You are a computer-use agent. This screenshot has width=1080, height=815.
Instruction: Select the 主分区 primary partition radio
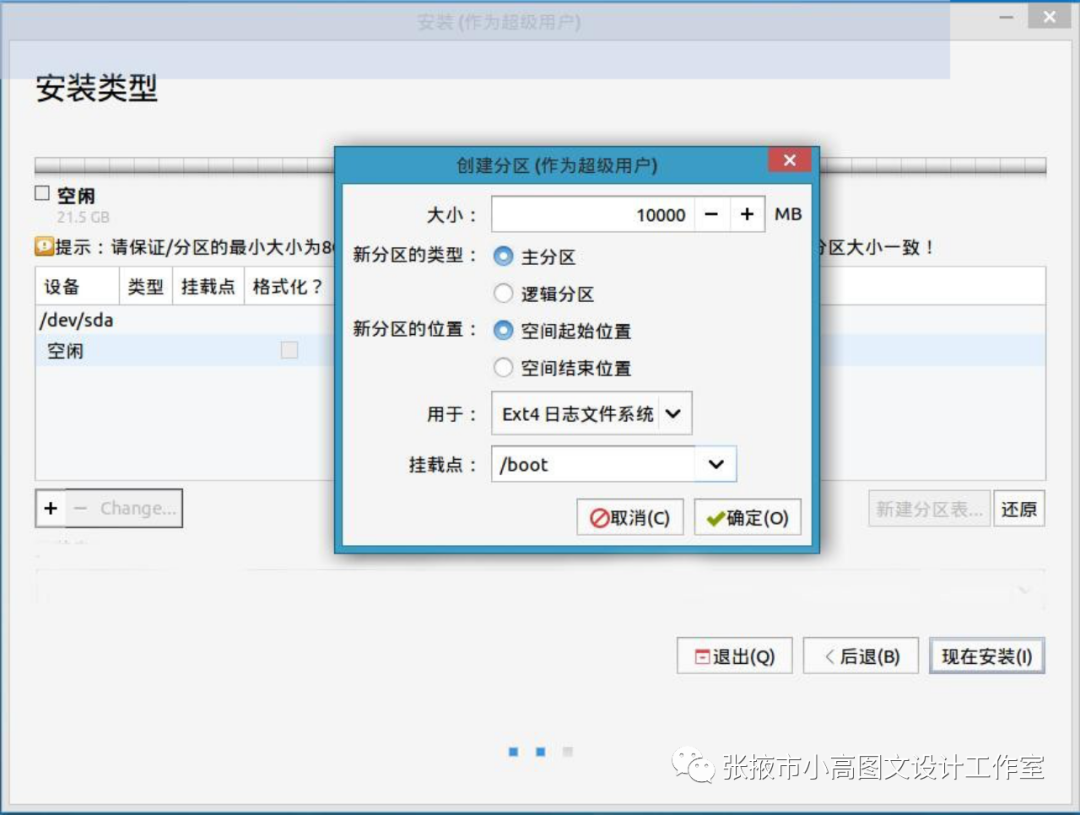[x=503, y=256]
